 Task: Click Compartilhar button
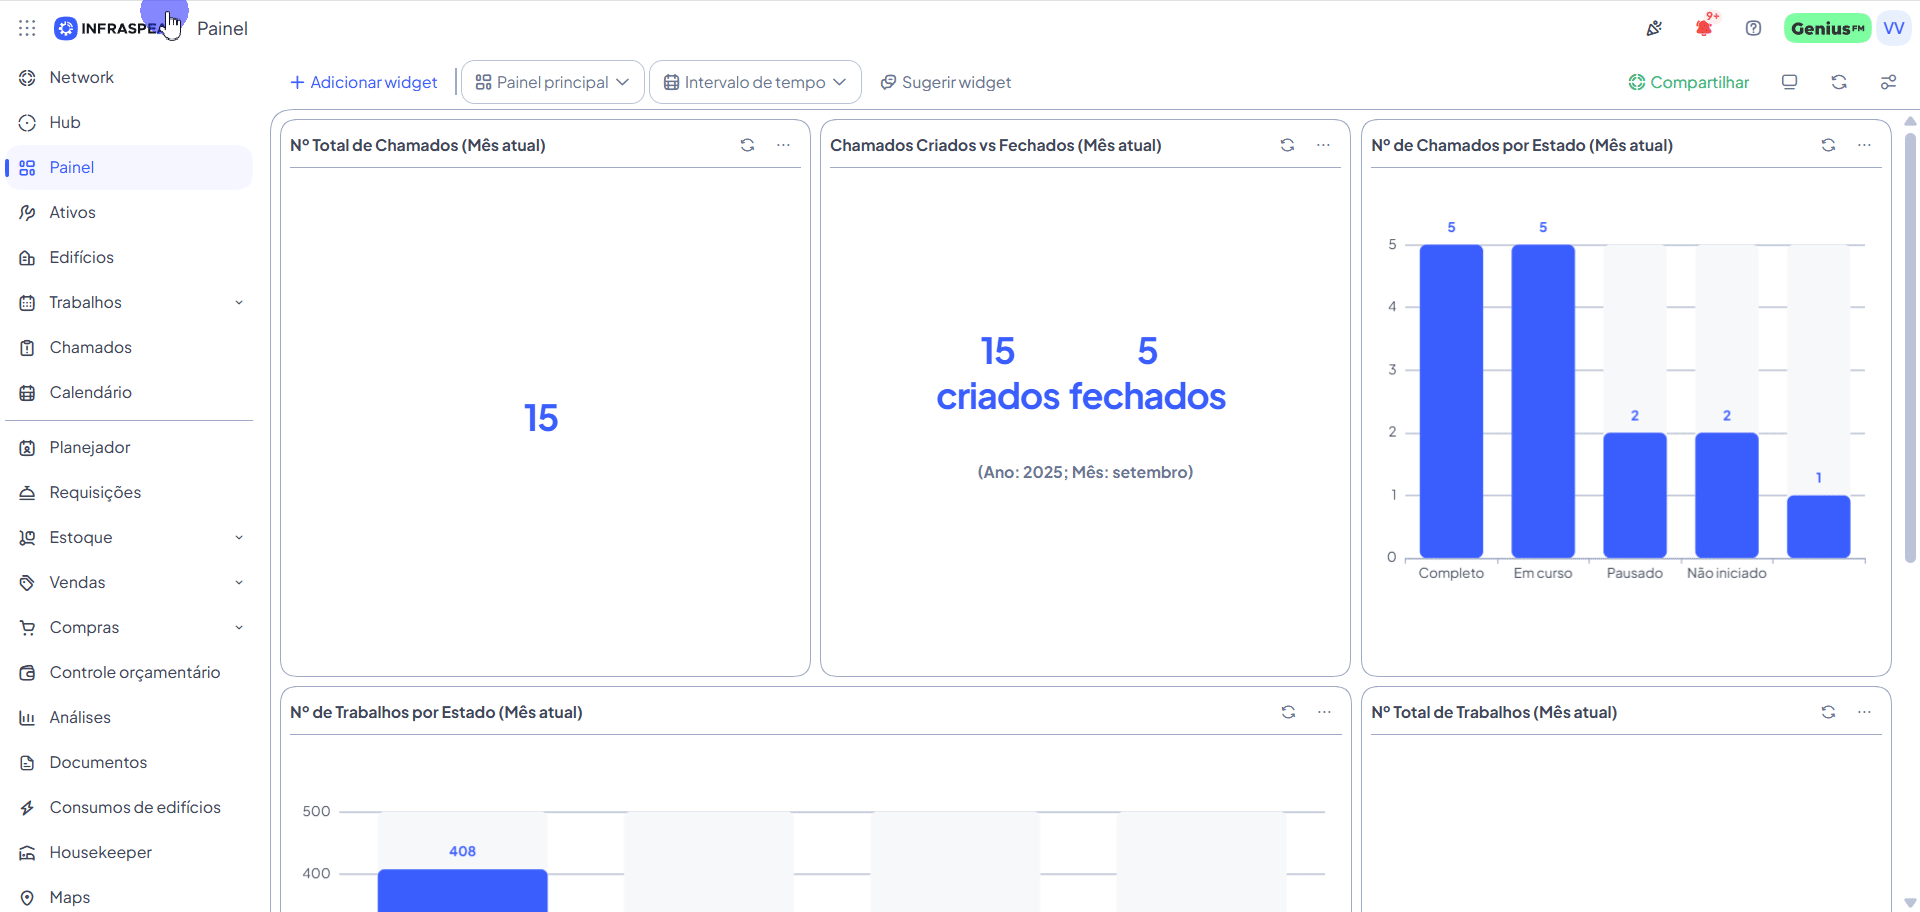click(1689, 82)
